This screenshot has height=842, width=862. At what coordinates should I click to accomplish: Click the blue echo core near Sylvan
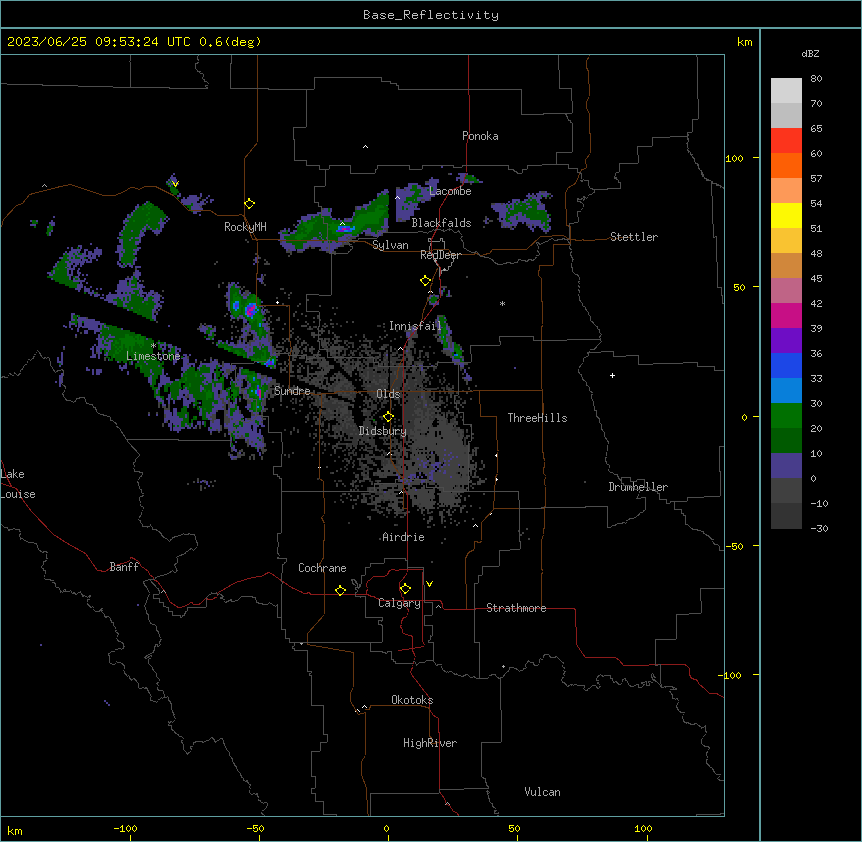tap(344, 229)
